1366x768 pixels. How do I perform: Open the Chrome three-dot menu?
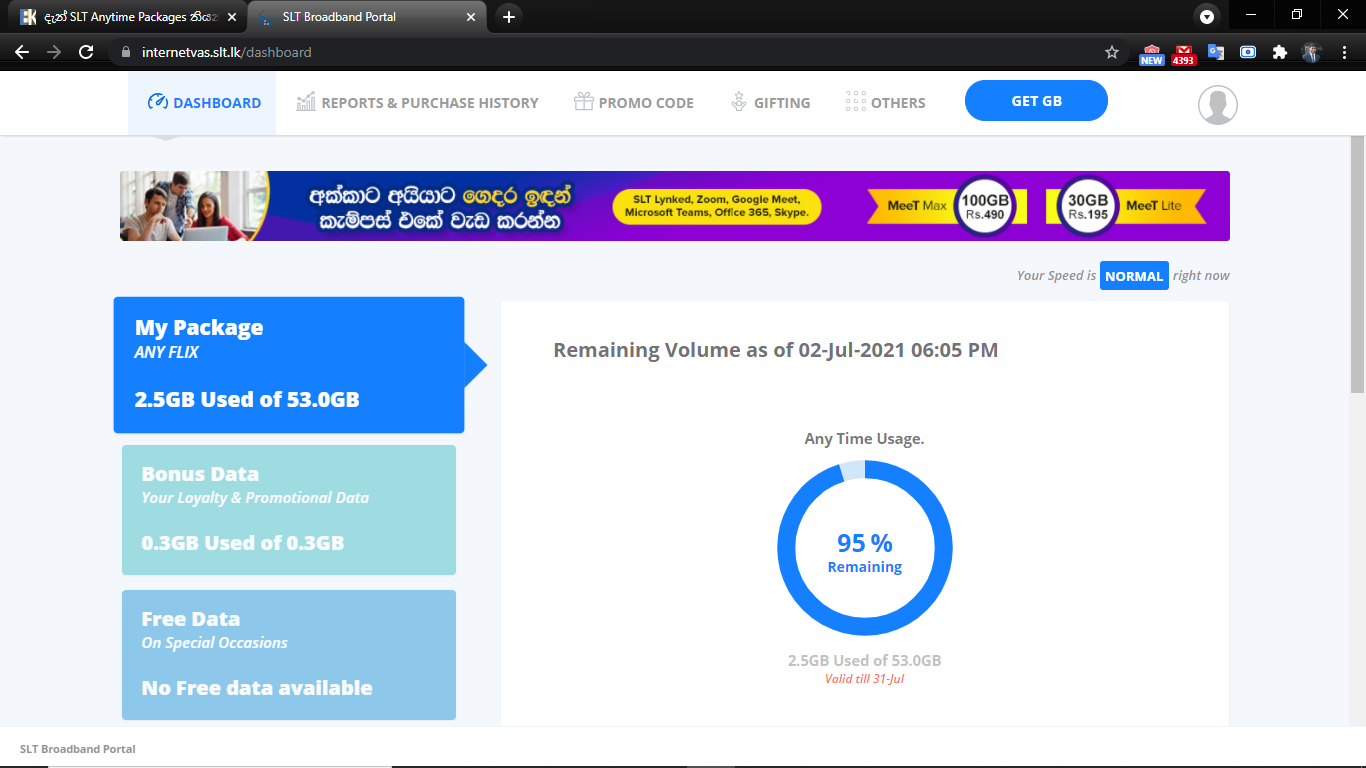[1343, 52]
